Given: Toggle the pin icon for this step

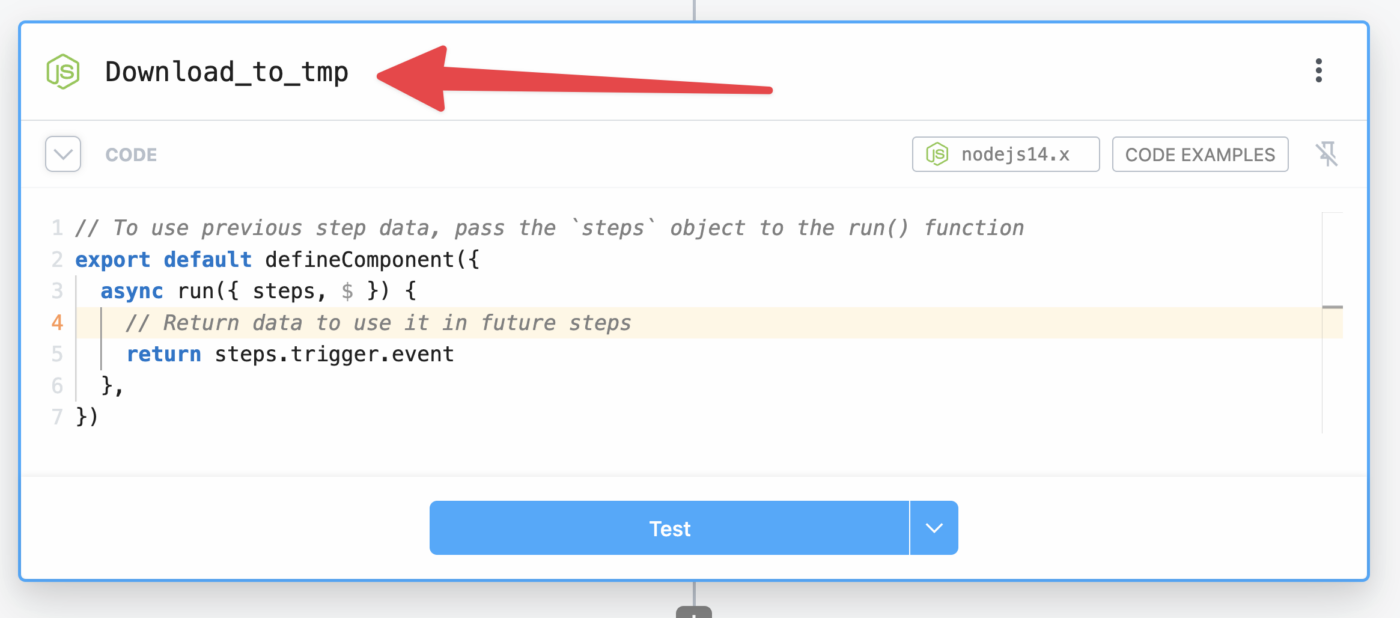Looking at the screenshot, I should 1327,155.
